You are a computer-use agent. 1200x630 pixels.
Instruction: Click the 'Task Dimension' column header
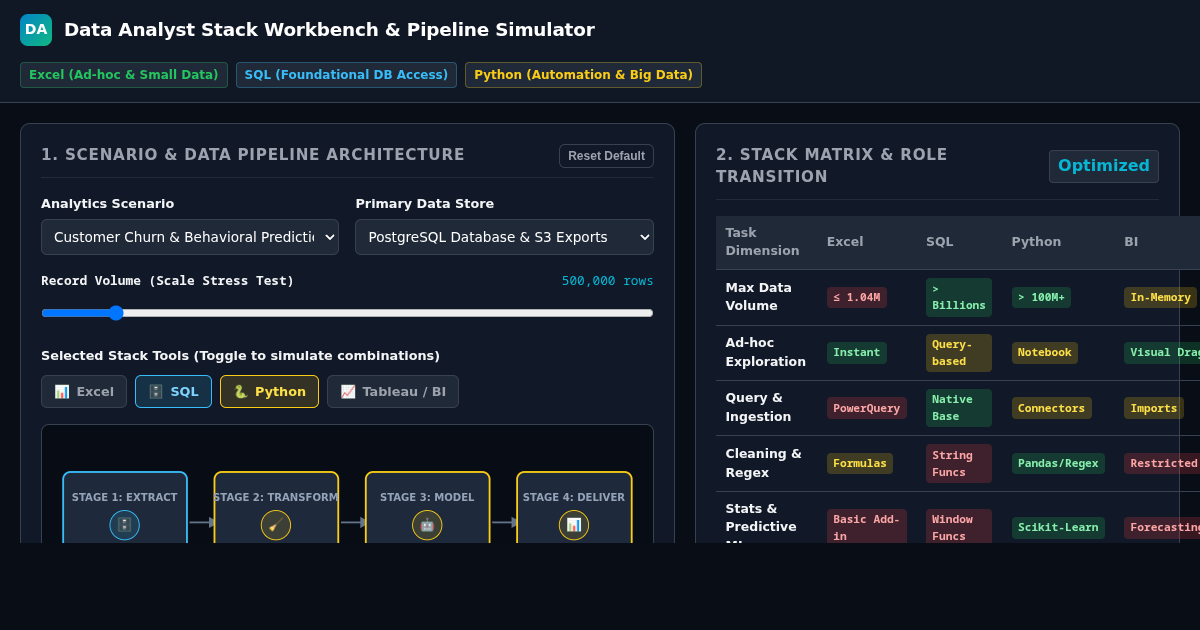coord(762,242)
